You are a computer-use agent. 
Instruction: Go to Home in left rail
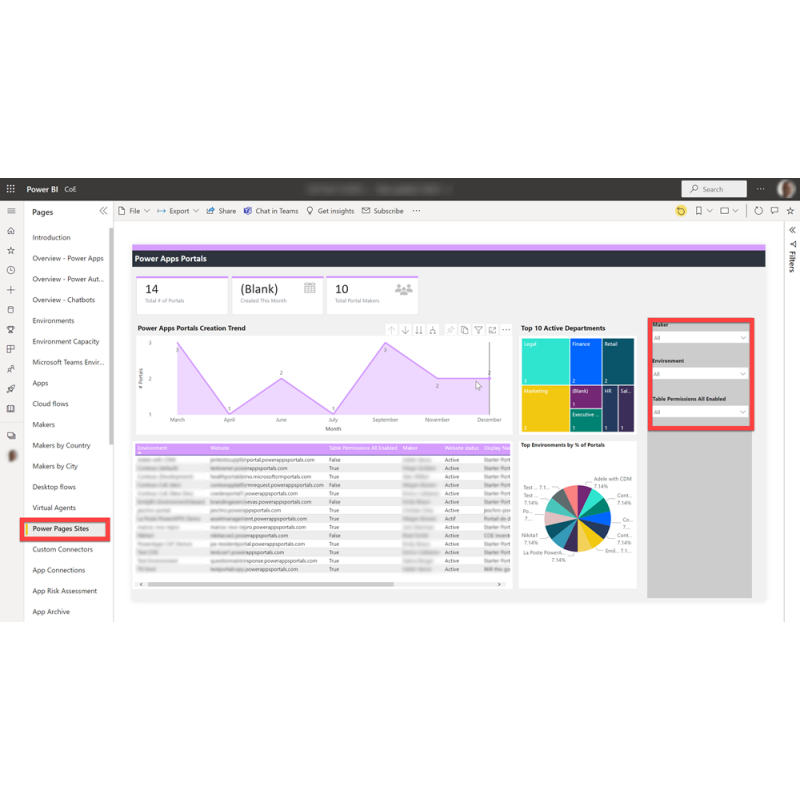tap(11, 231)
